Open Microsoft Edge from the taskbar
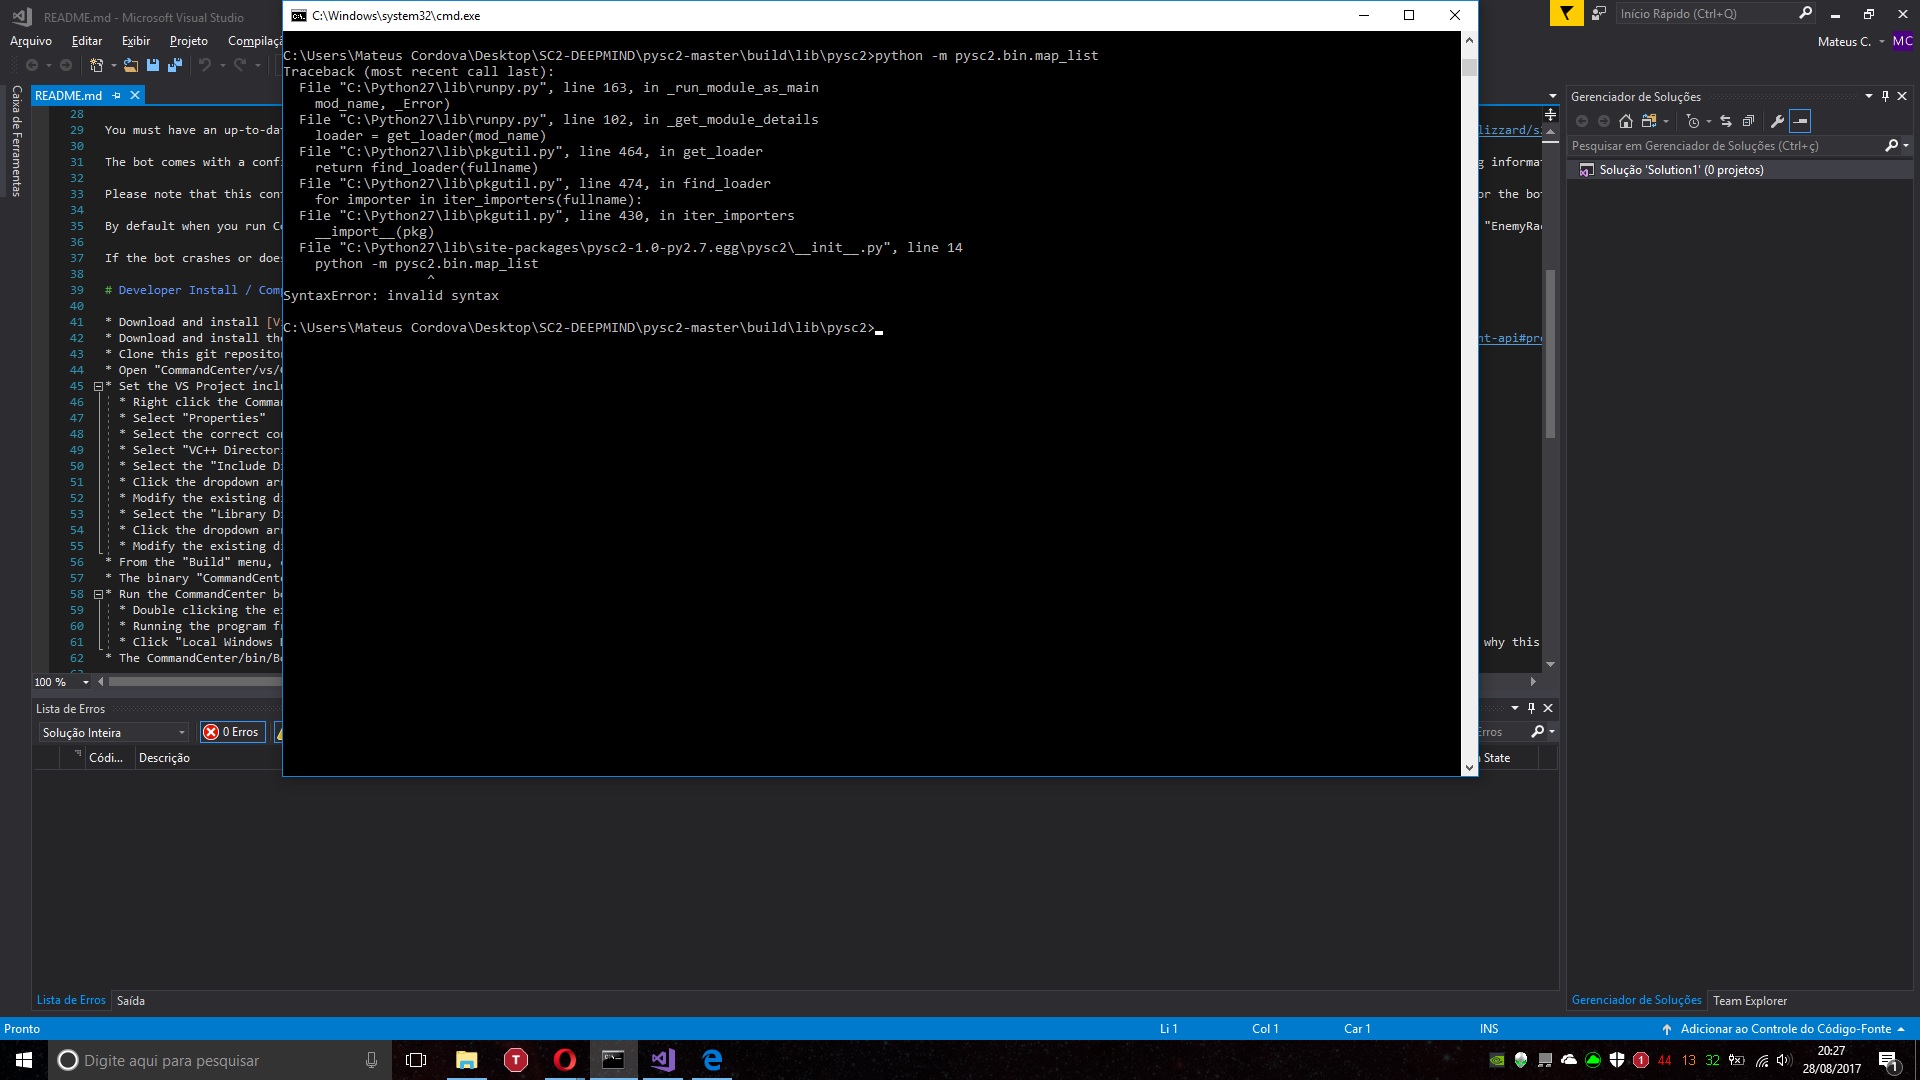Viewport: 1920px width, 1080px height. click(x=712, y=1059)
